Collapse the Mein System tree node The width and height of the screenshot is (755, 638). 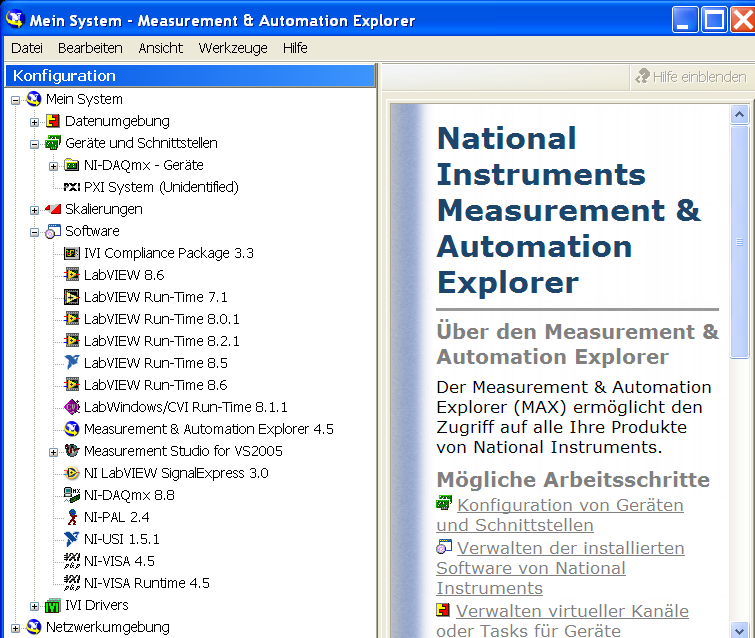(15, 100)
